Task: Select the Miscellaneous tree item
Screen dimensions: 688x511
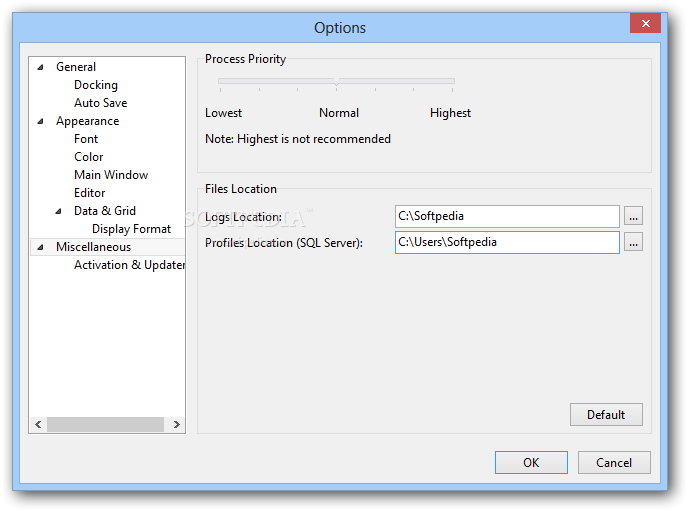Action: 93,247
